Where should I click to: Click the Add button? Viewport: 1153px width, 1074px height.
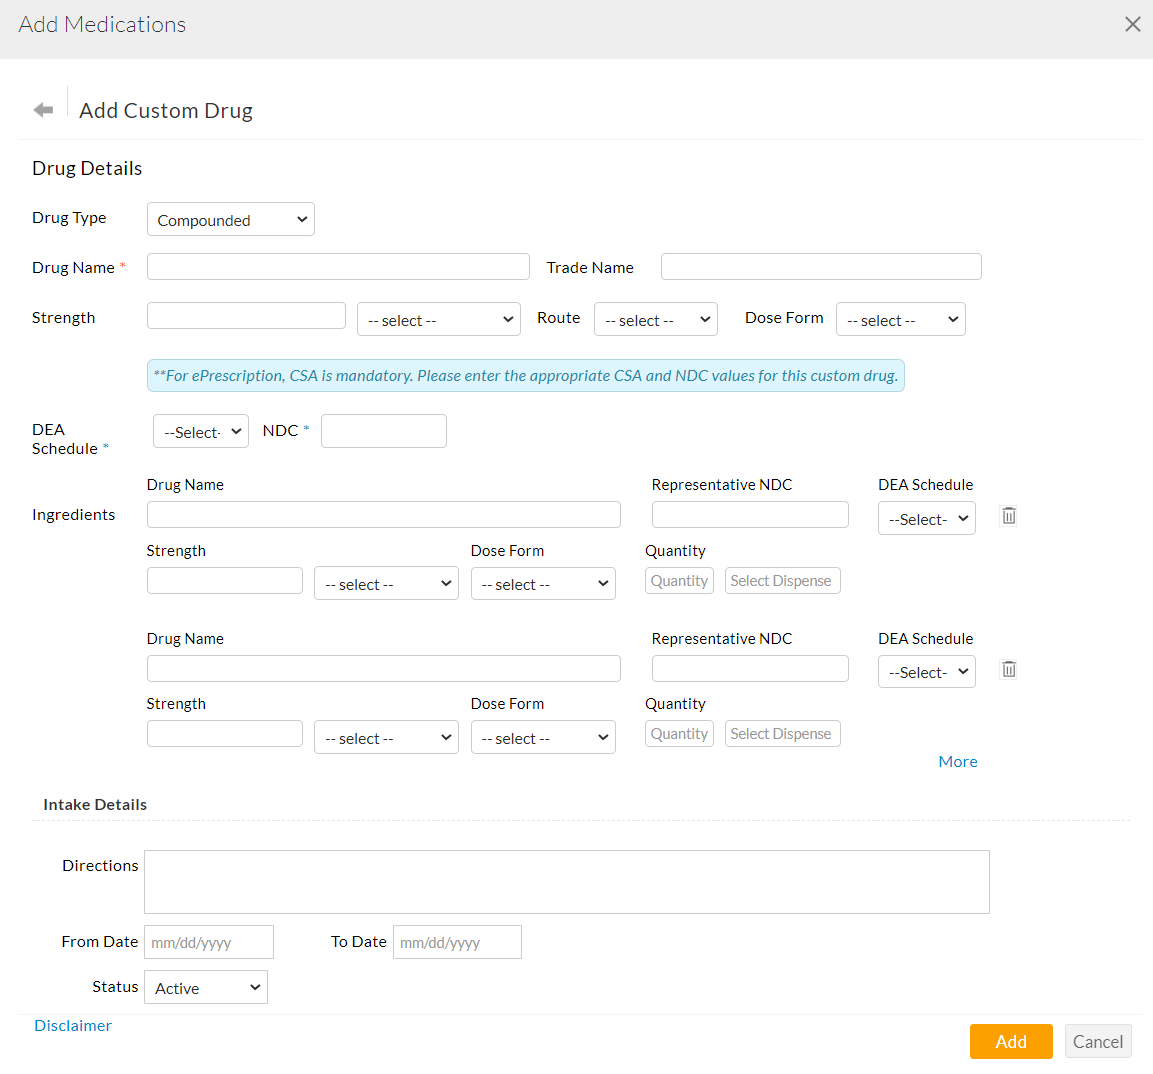[x=1010, y=1041]
